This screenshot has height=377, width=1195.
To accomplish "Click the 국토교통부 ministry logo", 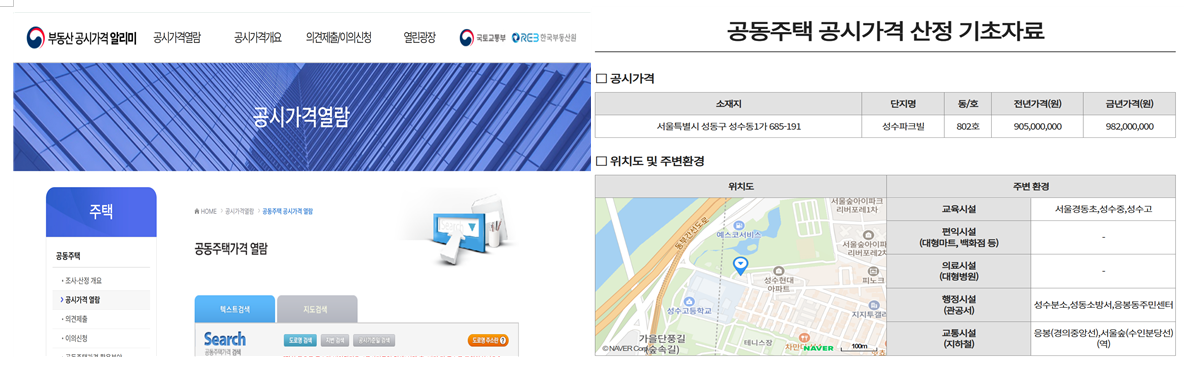I will coord(481,37).
